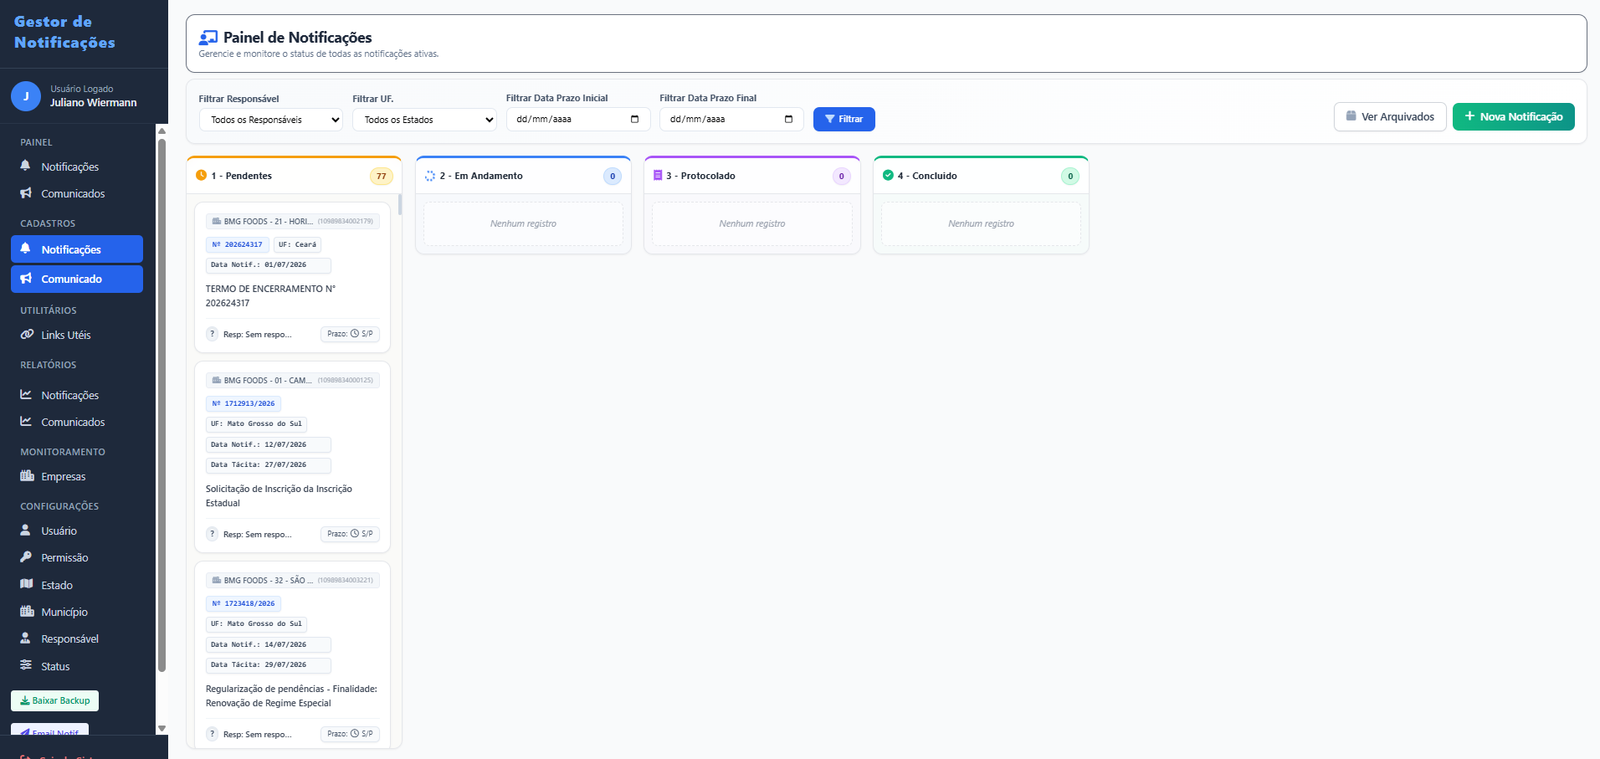Select highlighted Comunicado under Cadastros
This screenshot has height=759, width=1600.
coord(77,279)
